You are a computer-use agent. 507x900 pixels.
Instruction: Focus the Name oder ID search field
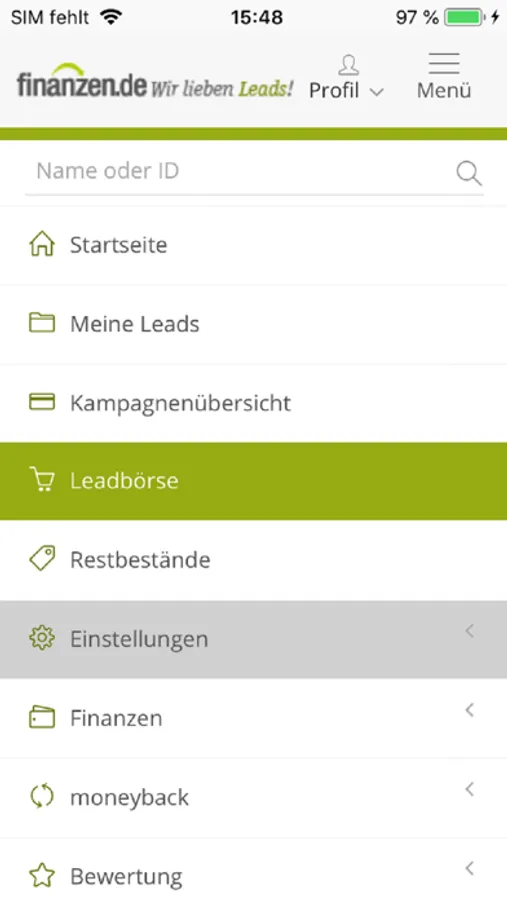pos(241,171)
